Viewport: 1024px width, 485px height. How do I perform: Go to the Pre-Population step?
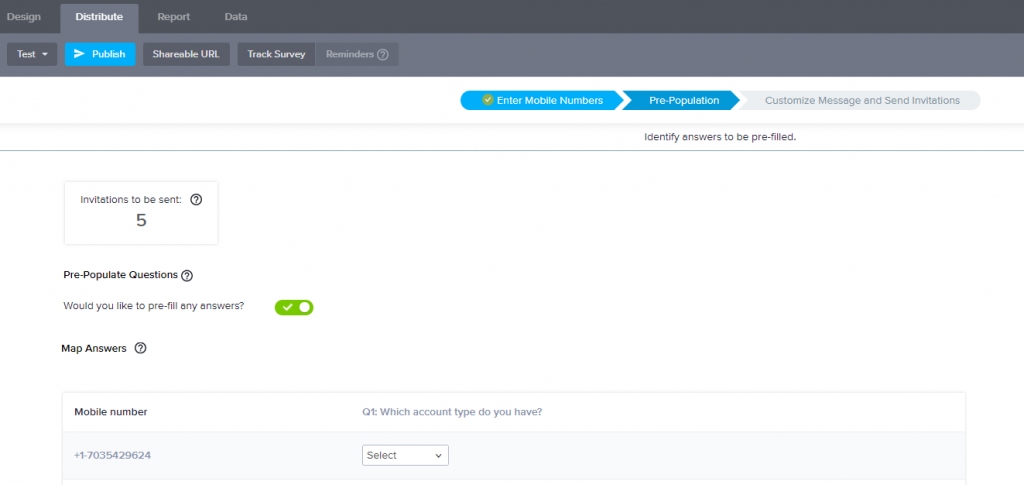[x=683, y=100]
